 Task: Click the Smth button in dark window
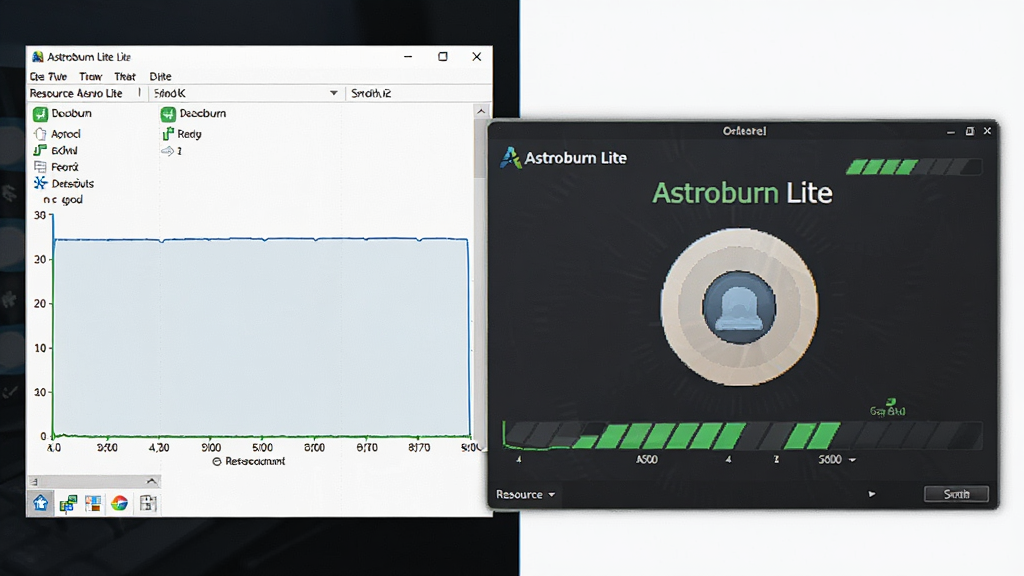[x=956, y=494]
